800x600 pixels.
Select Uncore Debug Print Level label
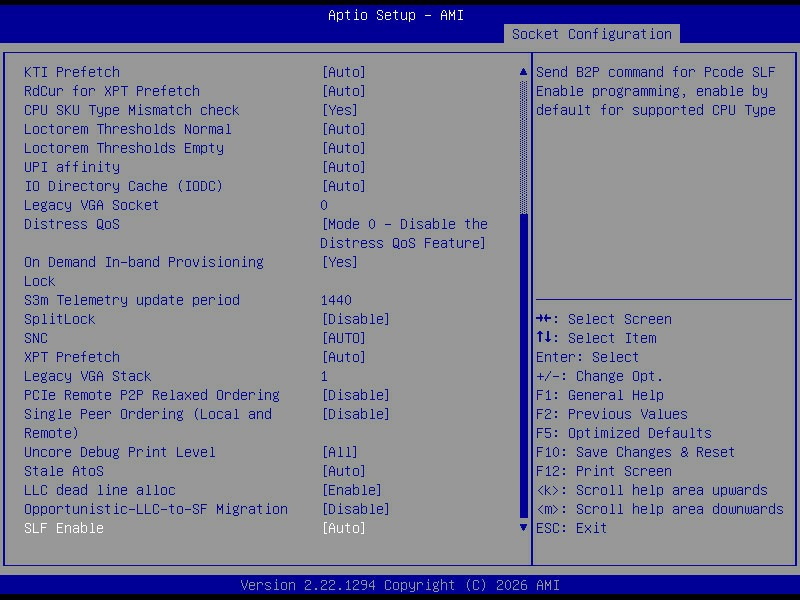(120, 452)
